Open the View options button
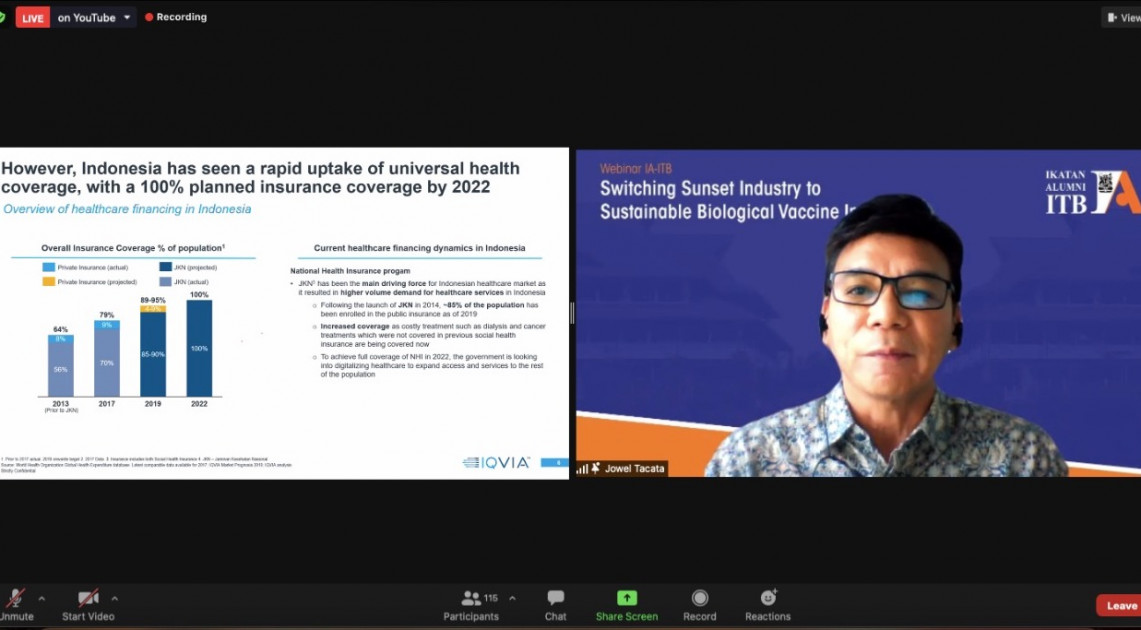 point(1122,17)
